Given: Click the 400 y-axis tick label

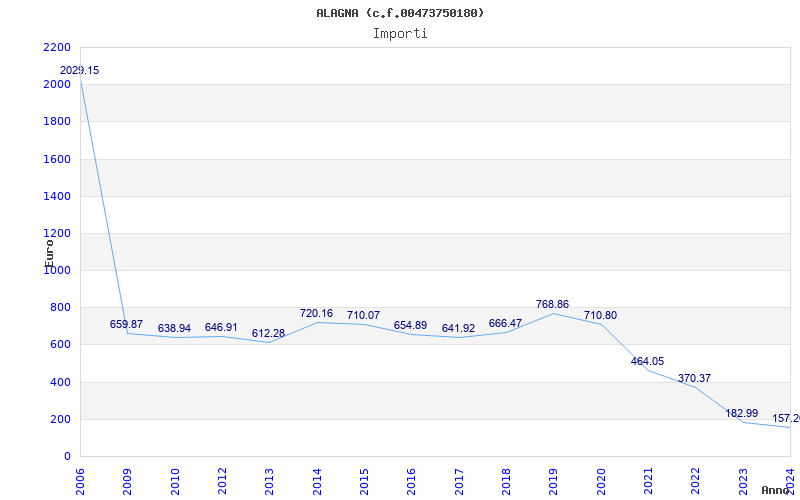Looking at the screenshot, I should point(61,382).
